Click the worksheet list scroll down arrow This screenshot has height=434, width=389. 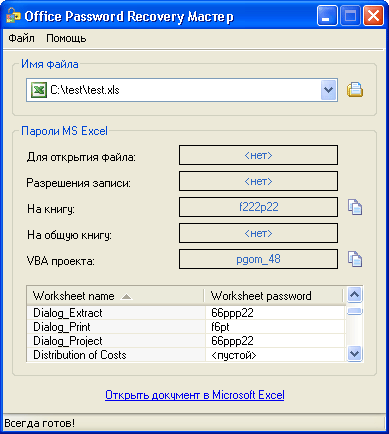click(354, 353)
